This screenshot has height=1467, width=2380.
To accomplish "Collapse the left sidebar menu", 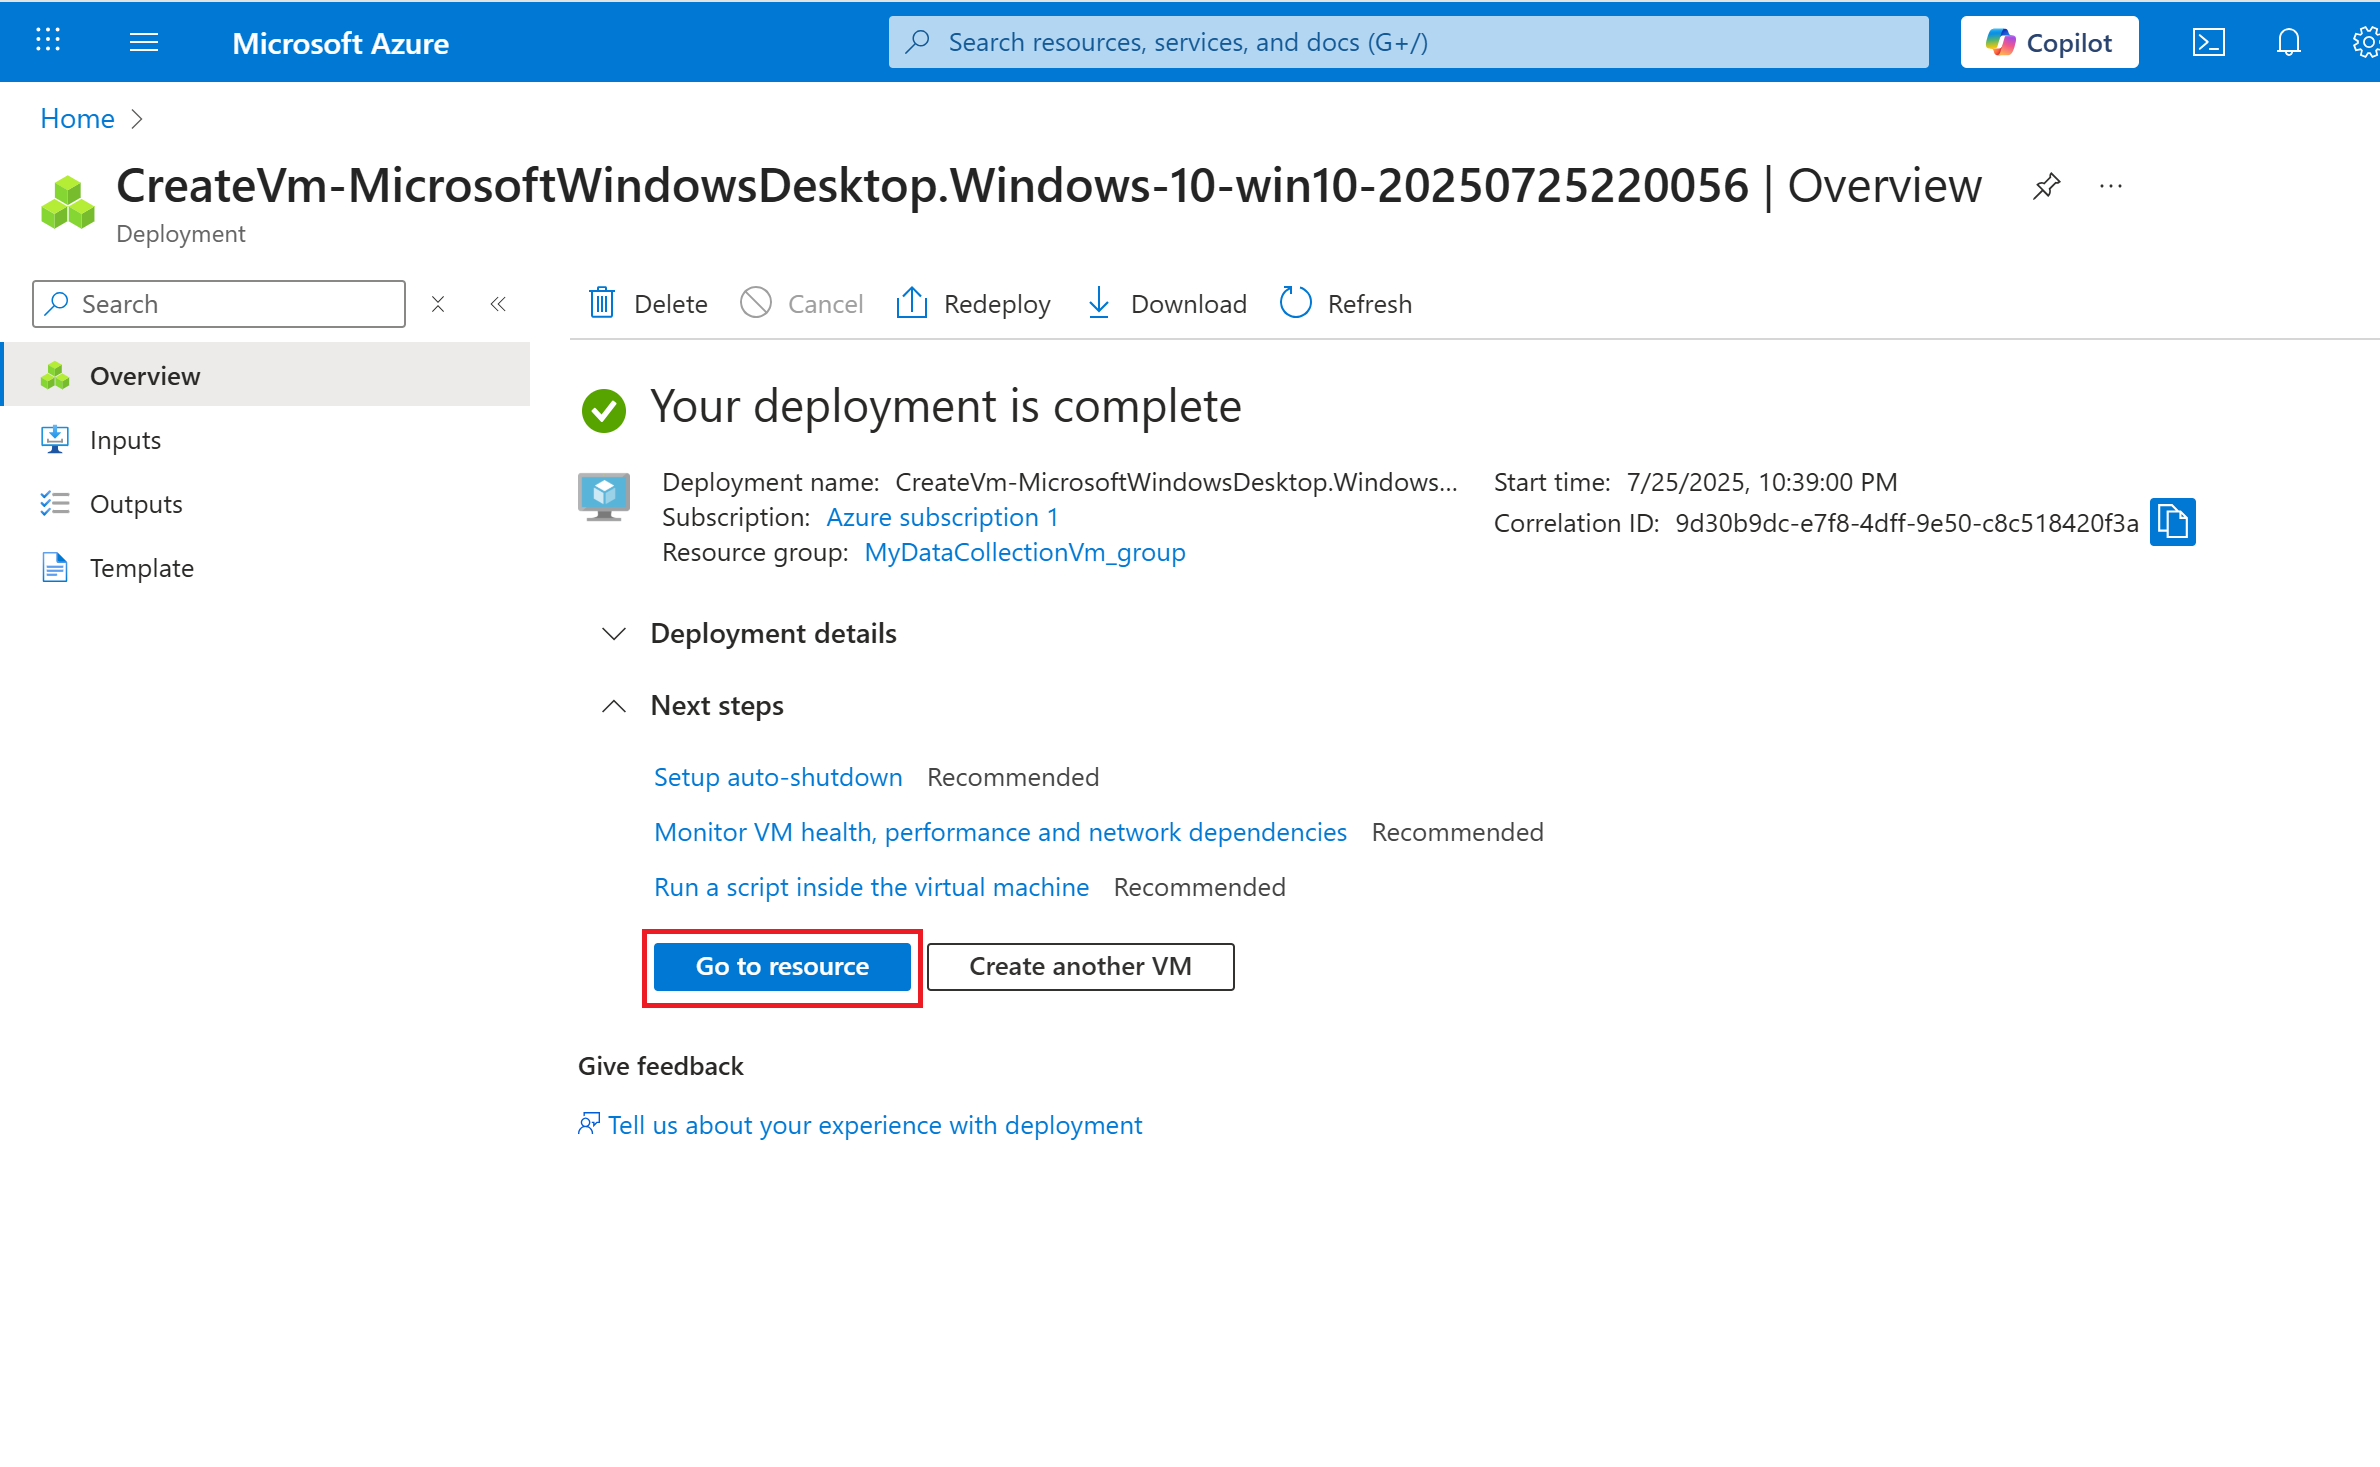I will [498, 304].
